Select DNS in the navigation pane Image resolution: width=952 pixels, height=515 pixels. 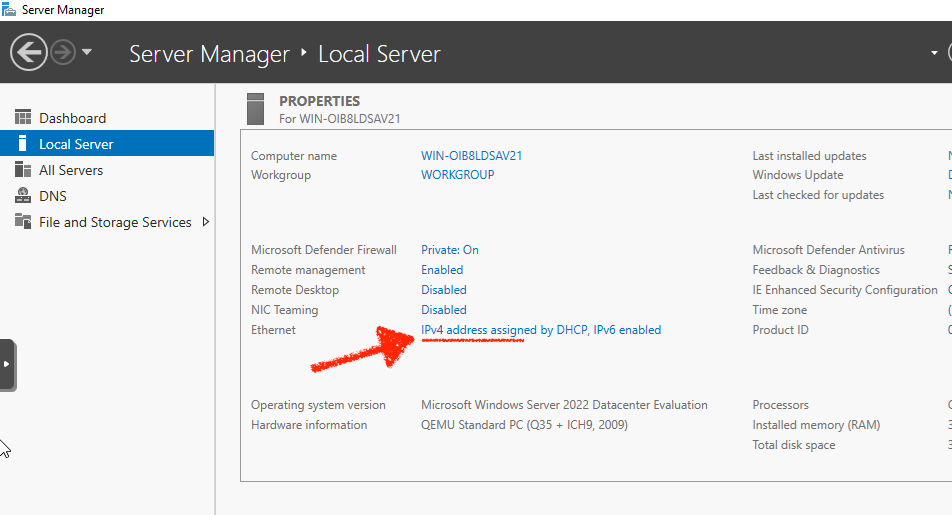point(53,196)
